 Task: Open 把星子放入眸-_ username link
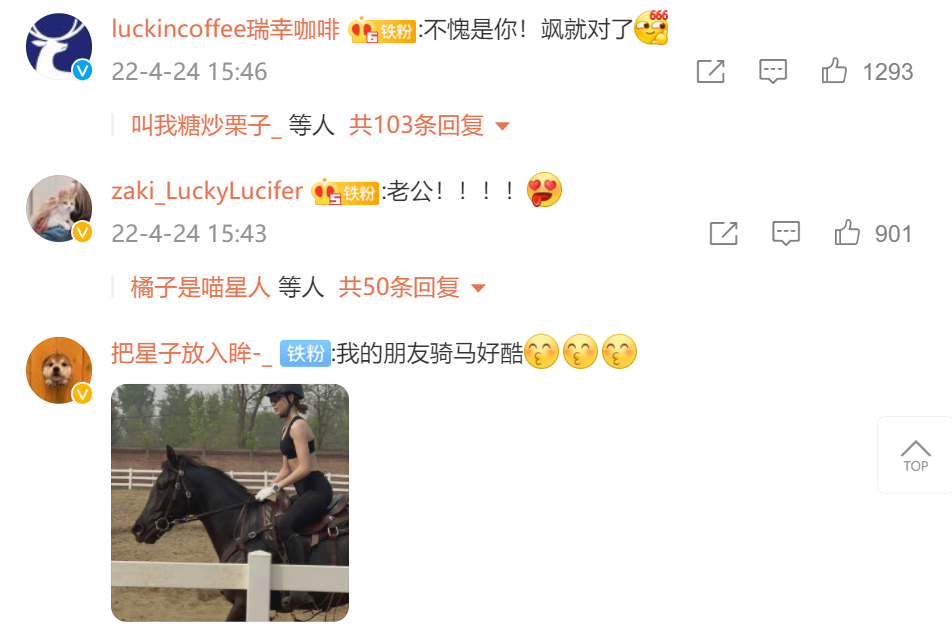tap(191, 353)
